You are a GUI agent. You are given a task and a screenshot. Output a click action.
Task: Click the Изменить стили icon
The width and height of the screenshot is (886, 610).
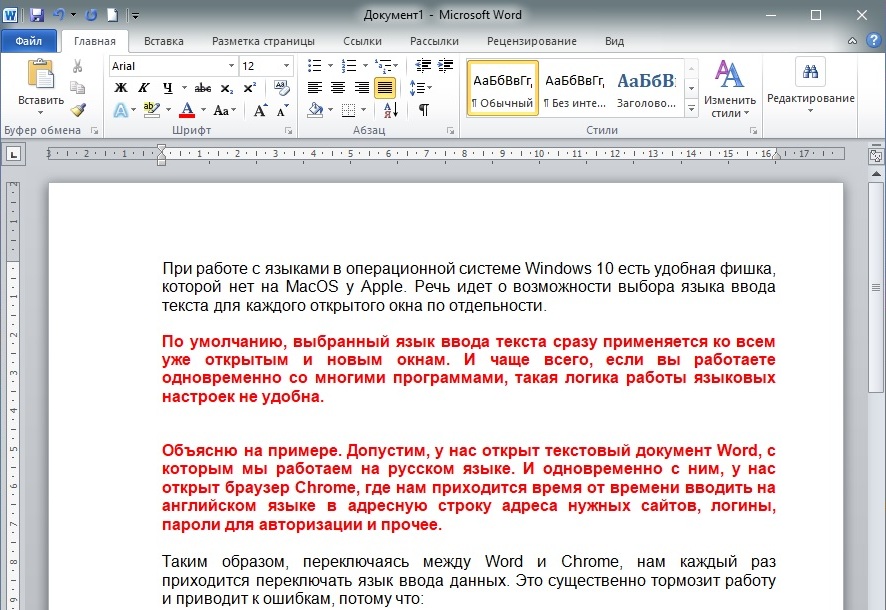coord(729,75)
